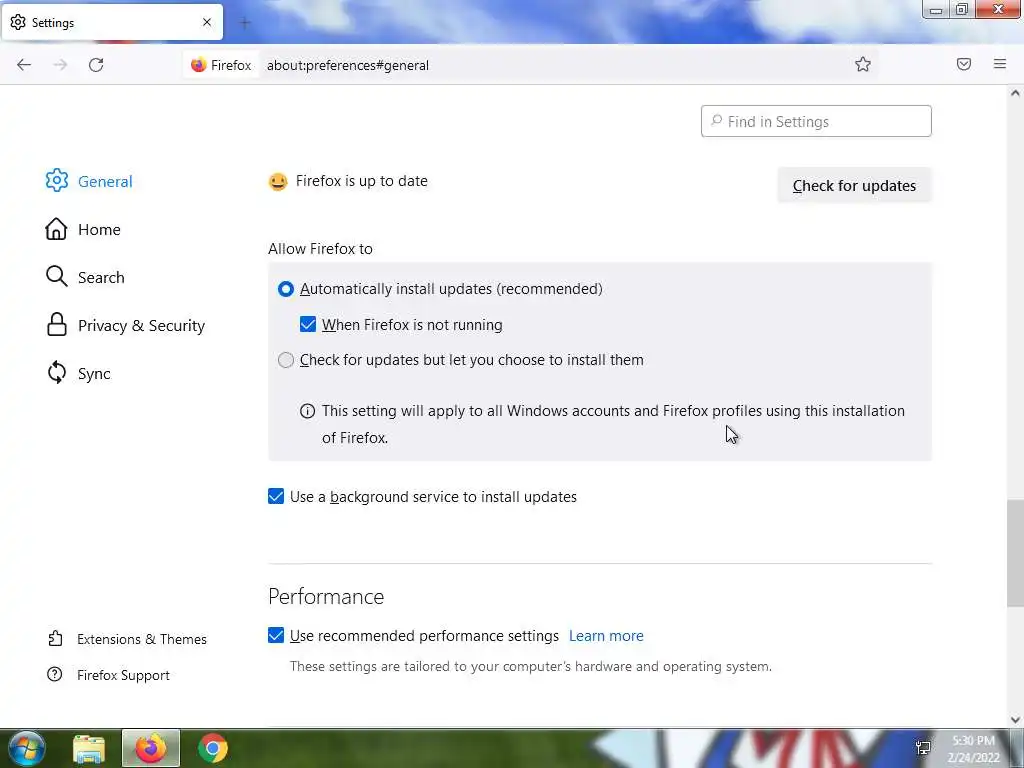
Task: Open the Home settings category
Action: click(x=83, y=229)
